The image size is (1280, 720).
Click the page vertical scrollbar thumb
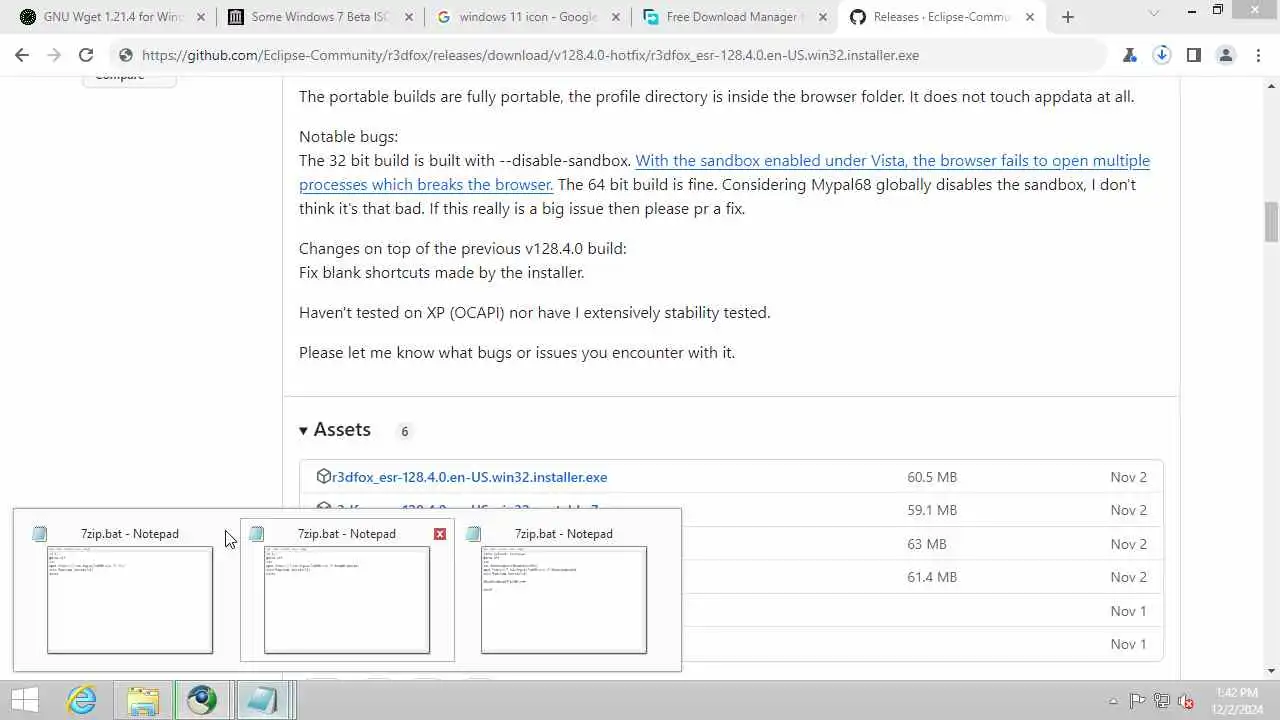point(1271,222)
